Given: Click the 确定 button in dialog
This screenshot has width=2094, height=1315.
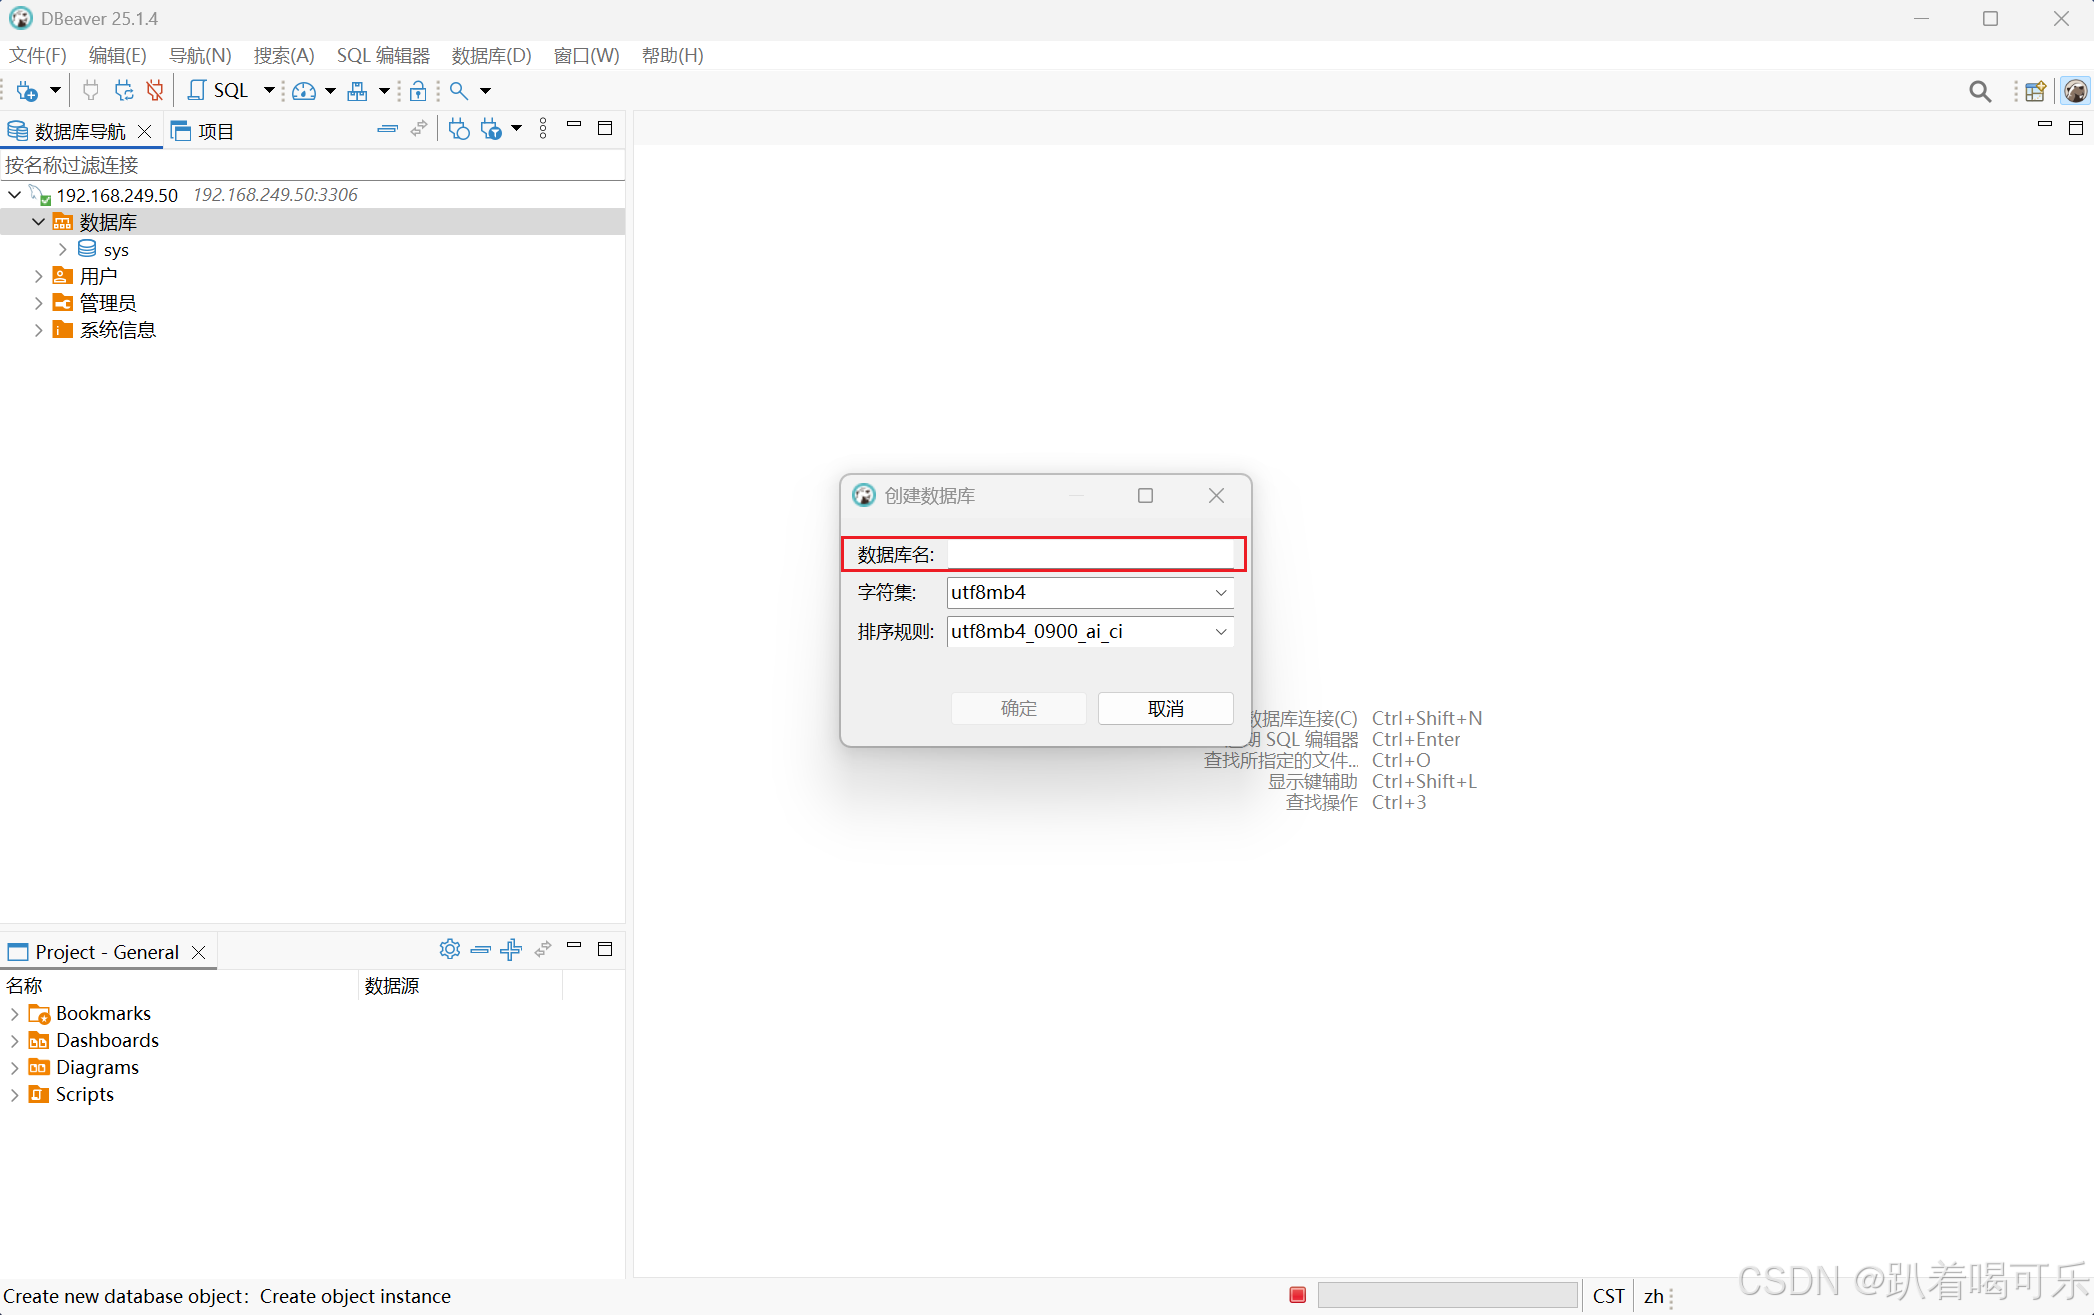Looking at the screenshot, I should (1018, 709).
